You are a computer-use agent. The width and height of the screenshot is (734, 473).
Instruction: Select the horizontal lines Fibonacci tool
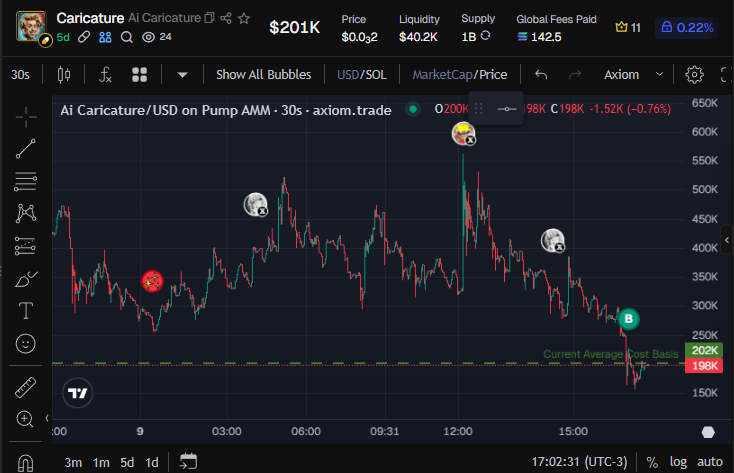point(26,181)
